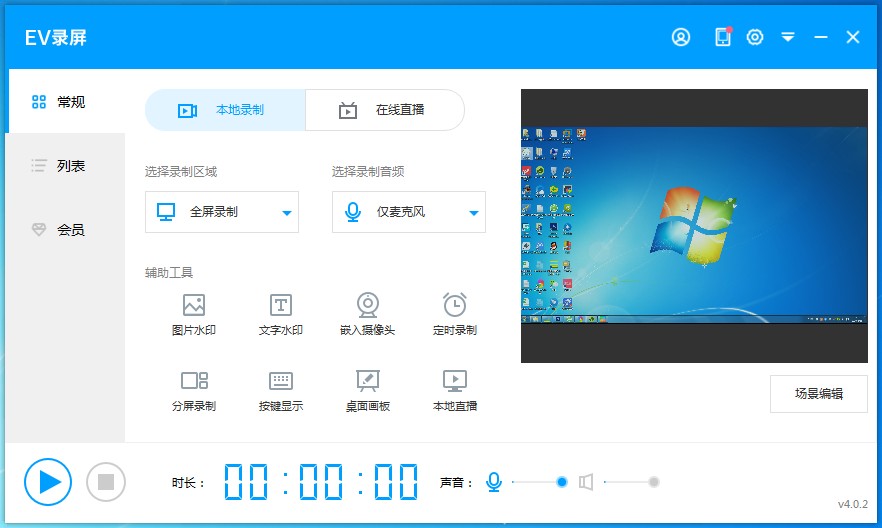The image size is (882, 528).
Task: Switch to the 列表 list tab
Action: point(66,166)
